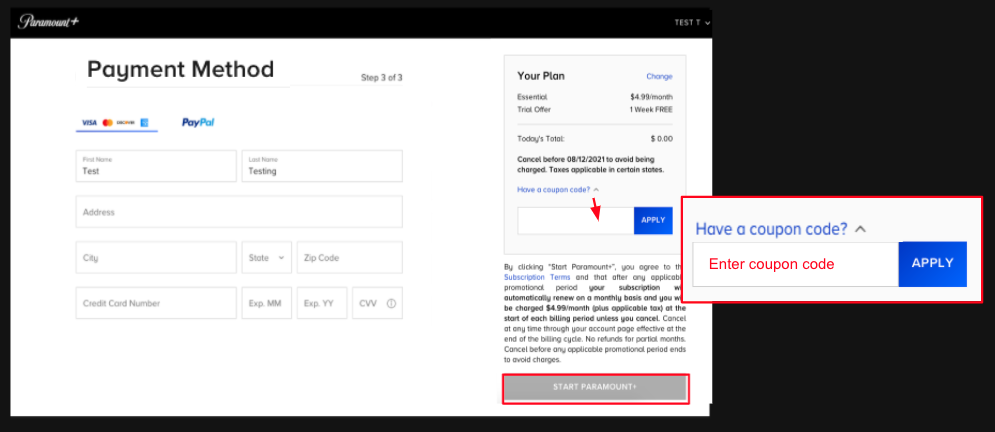
Task: Open the Subscription Terms link
Action: [537, 277]
